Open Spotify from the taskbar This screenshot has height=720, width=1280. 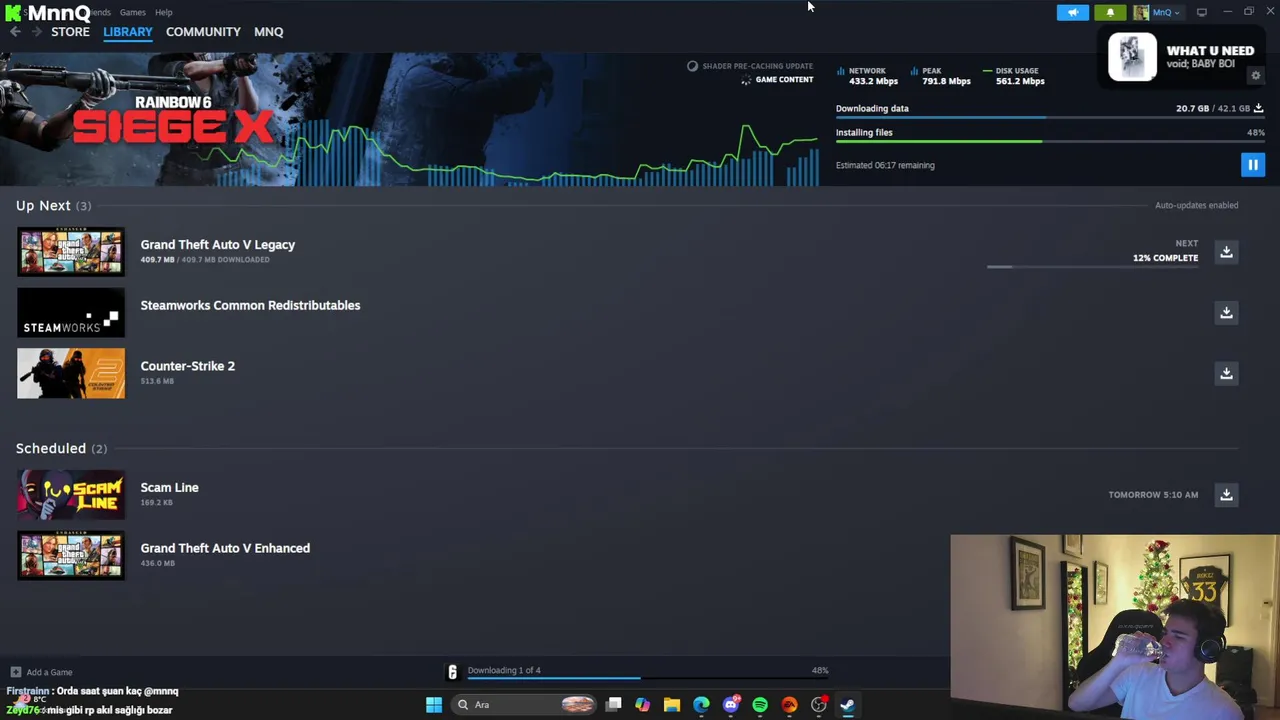tap(760, 705)
